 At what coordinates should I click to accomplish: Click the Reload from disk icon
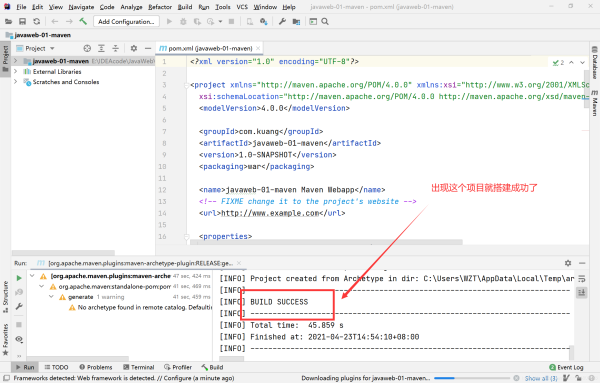coord(36,21)
